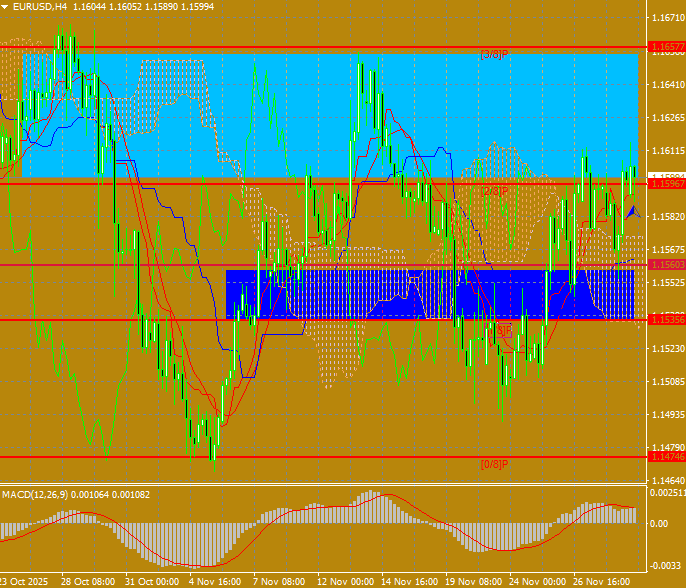Click the 1.16710 price scale value
Image resolution: width=686 pixels, height=588 pixels.
[668, 18]
